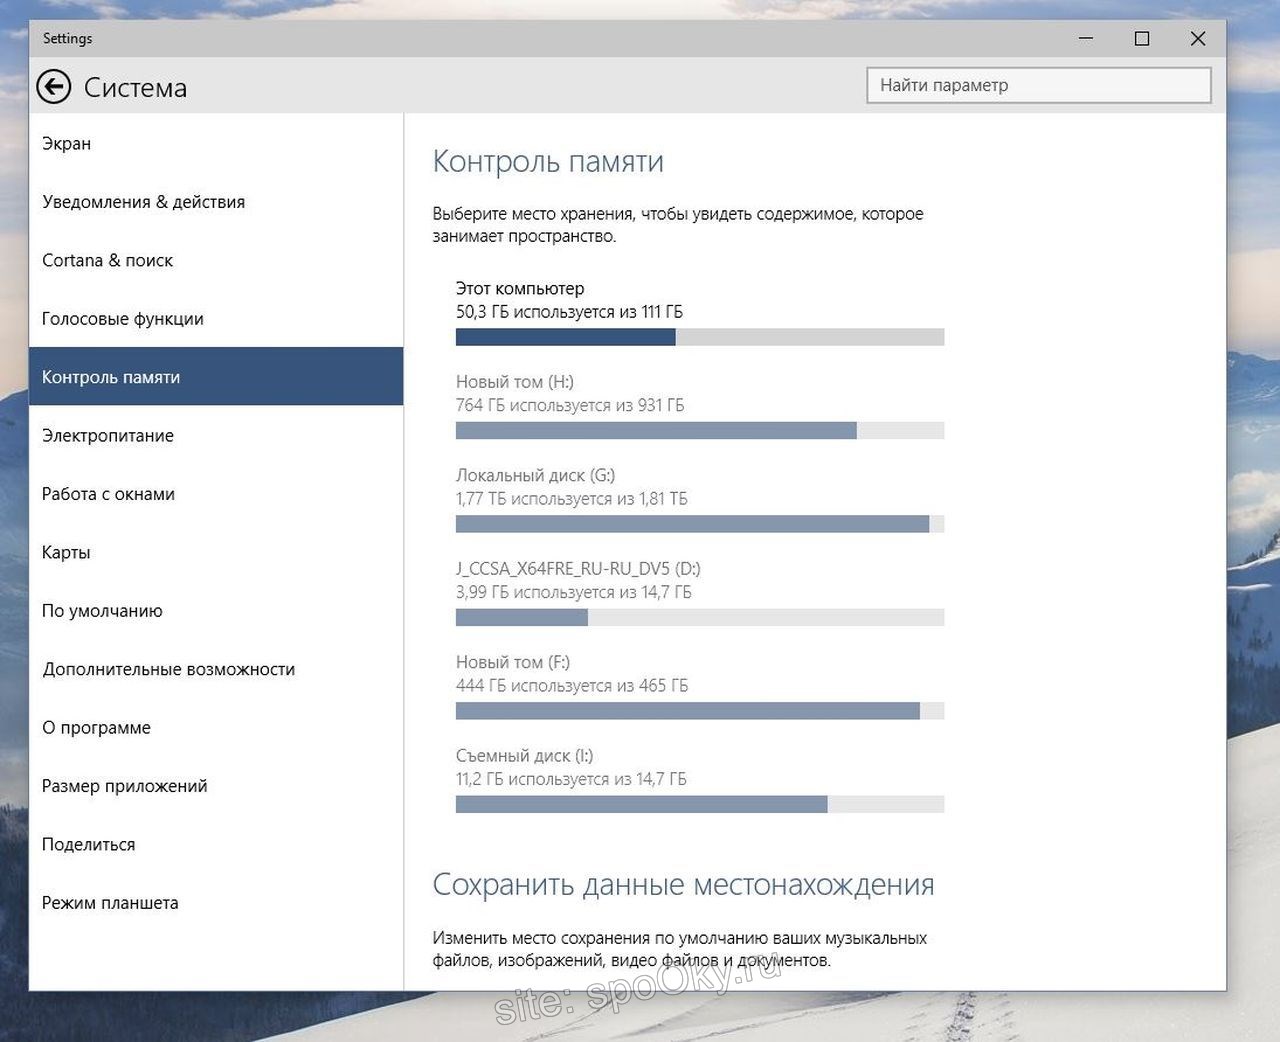Open the Электропитание settings

(x=107, y=436)
